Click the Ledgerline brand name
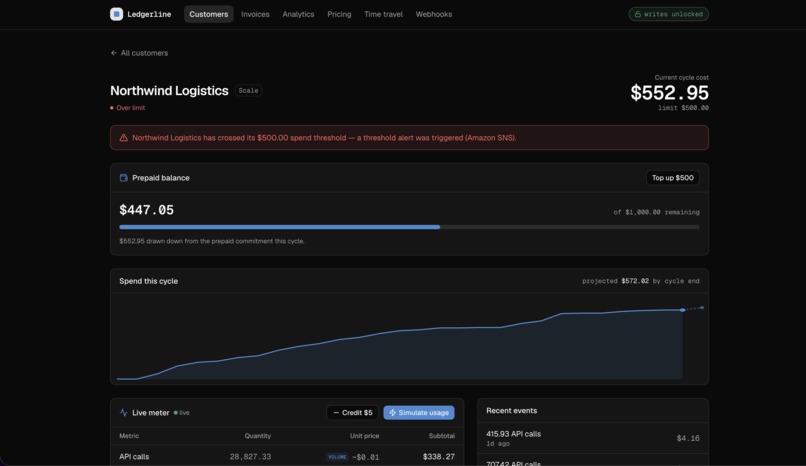The height and width of the screenshot is (466, 806). (149, 14)
